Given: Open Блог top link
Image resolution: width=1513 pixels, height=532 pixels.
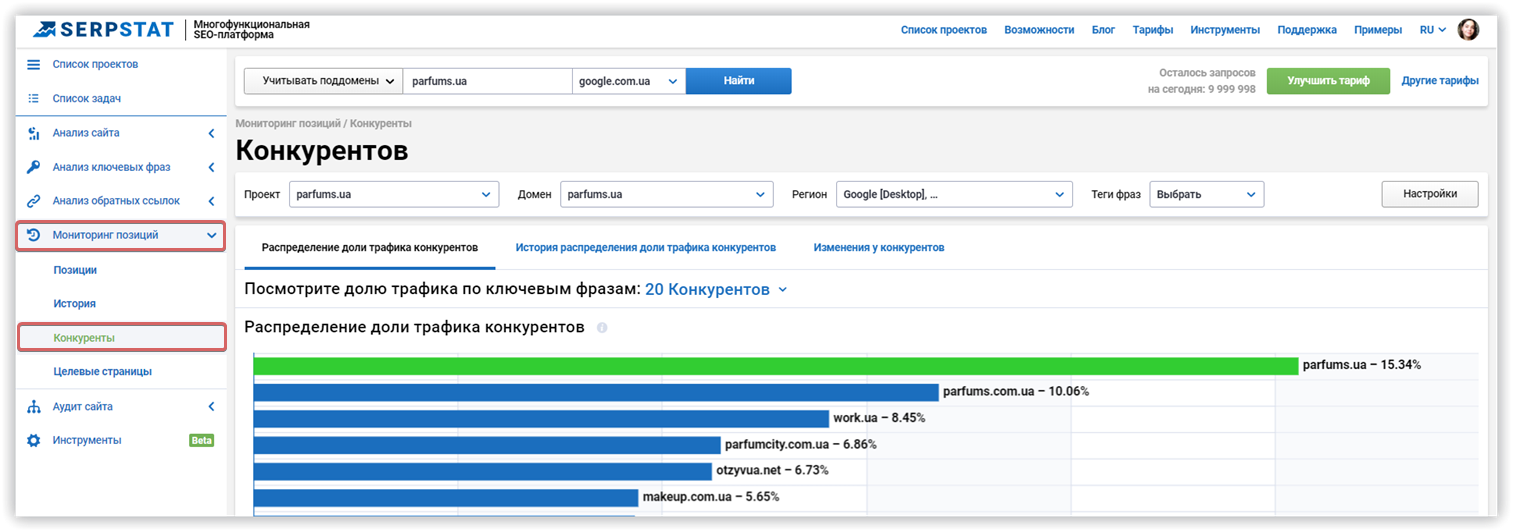Looking at the screenshot, I should point(1104,30).
